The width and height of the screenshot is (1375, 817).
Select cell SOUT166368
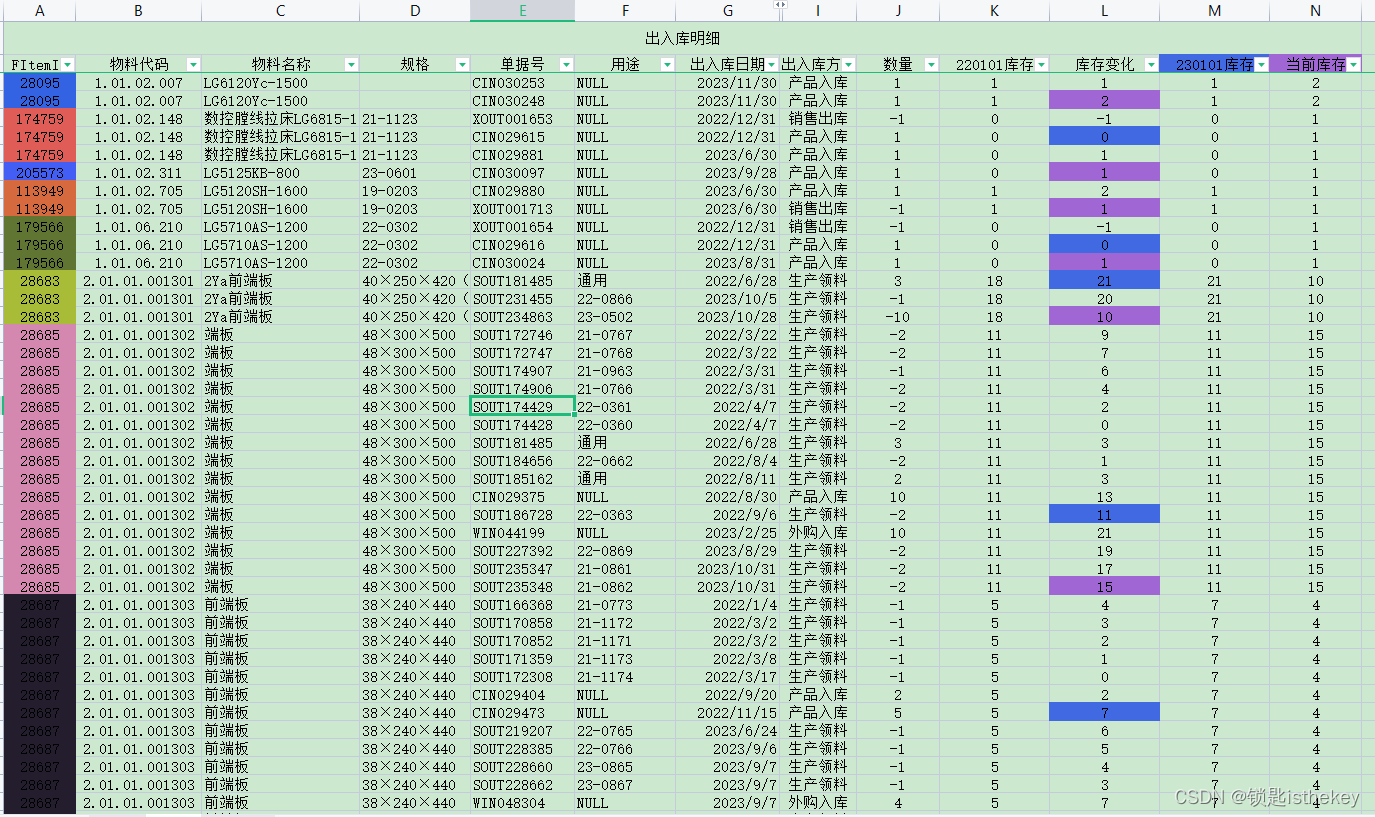pyautogui.click(x=522, y=605)
